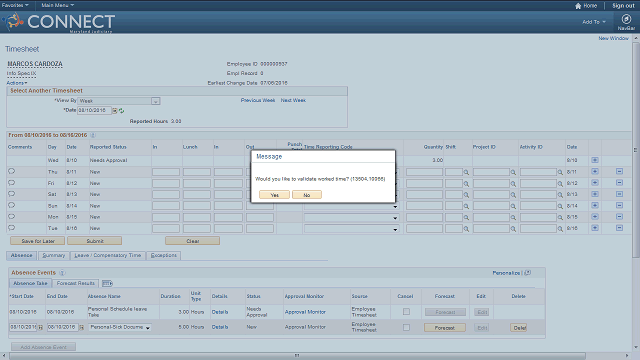Open Time Reporting Code dropdown for Sun 8/14
640x360 pixels.
click(395, 207)
